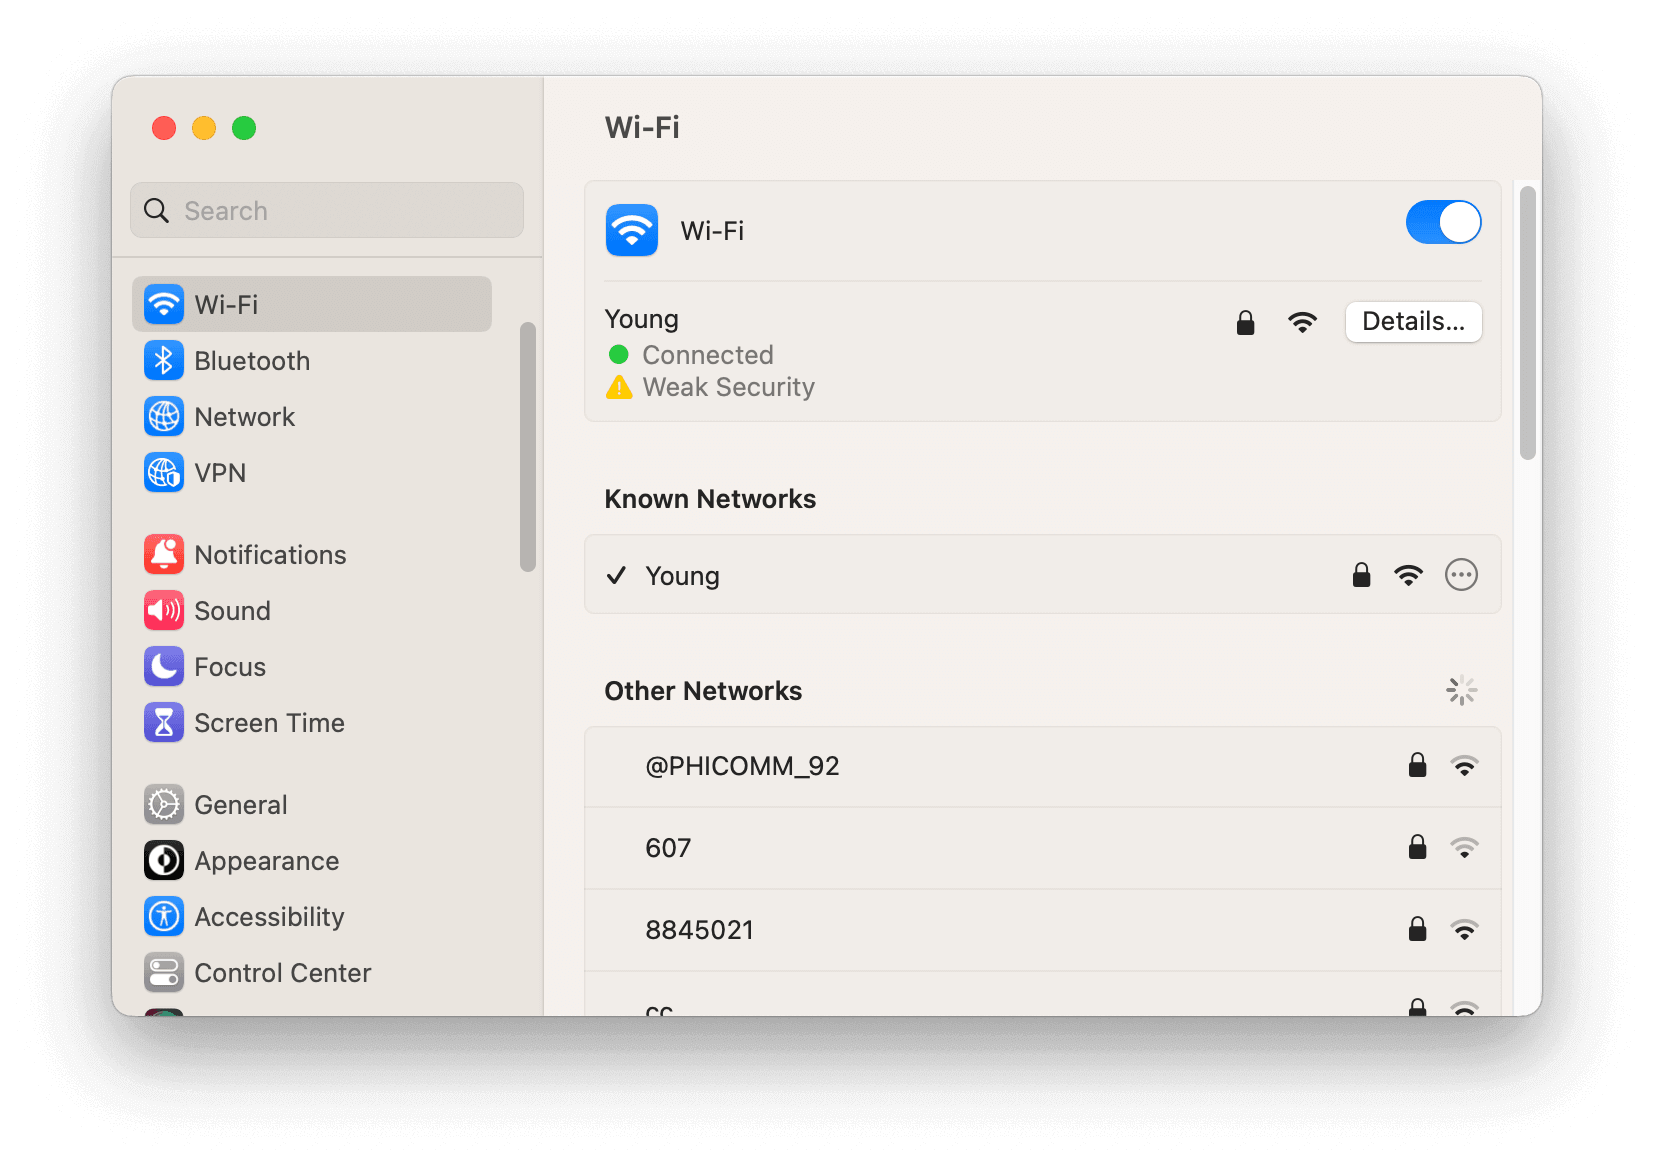Screen dimensions: 1654x1164
Task: Open Focus settings
Action: pyautogui.click(x=312, y=666)
